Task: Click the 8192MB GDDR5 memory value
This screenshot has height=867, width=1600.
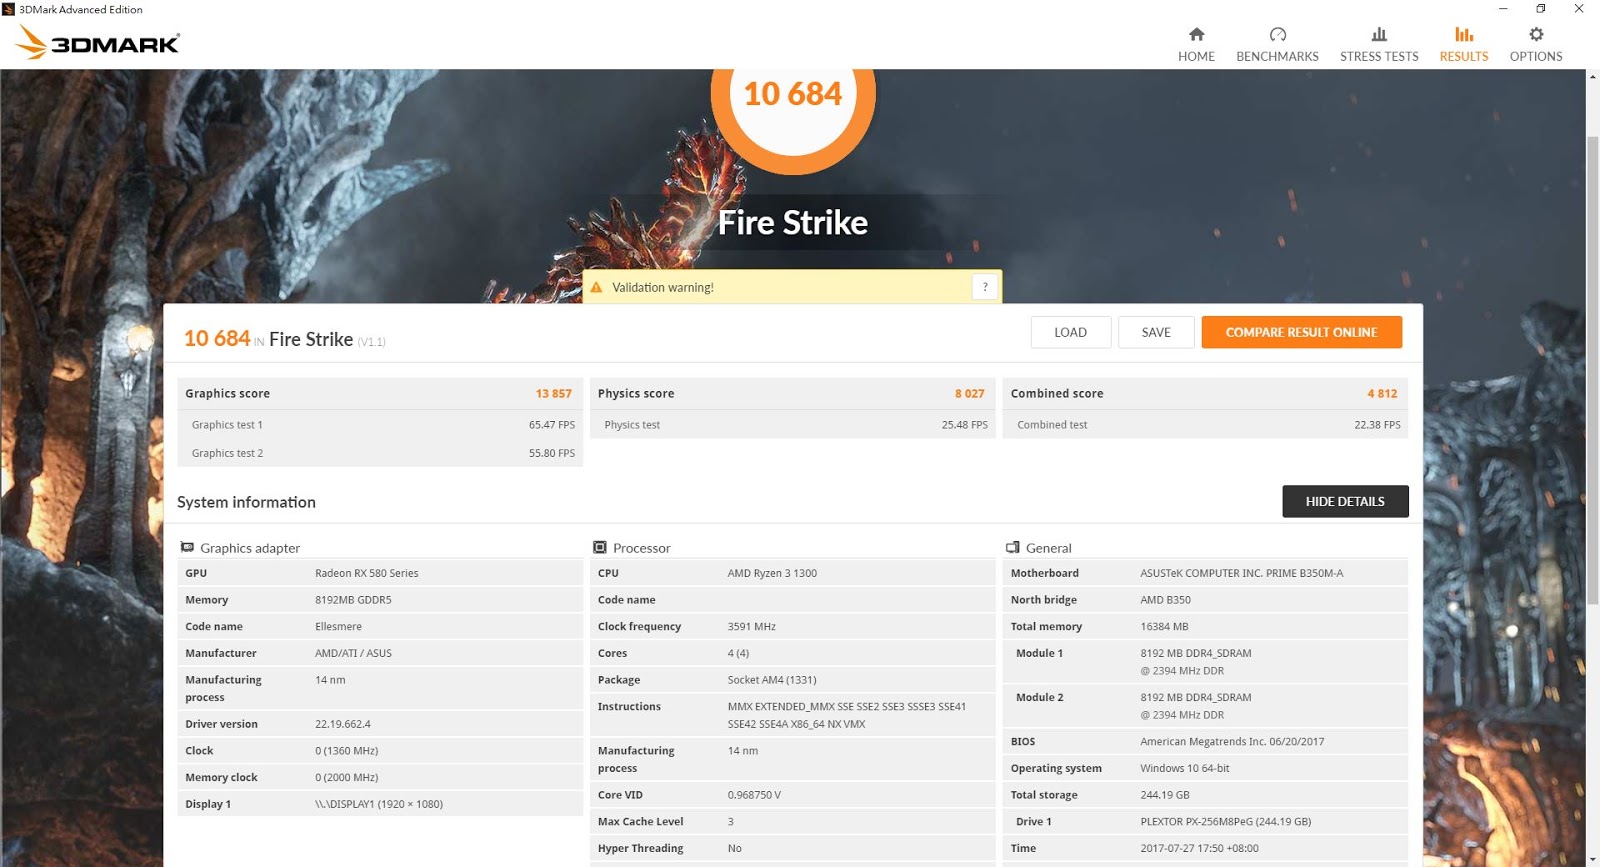Action: [x=353, y=600]
